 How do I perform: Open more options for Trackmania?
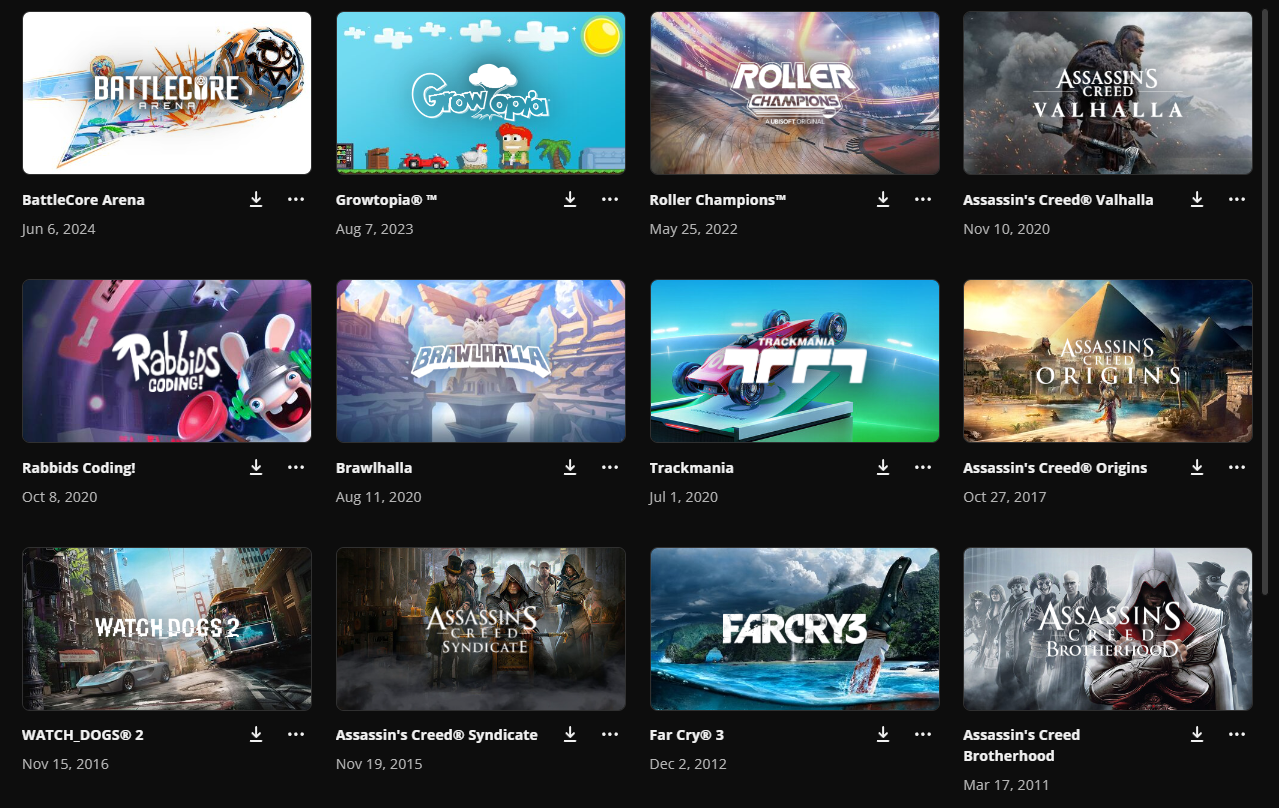coord(923,467)
